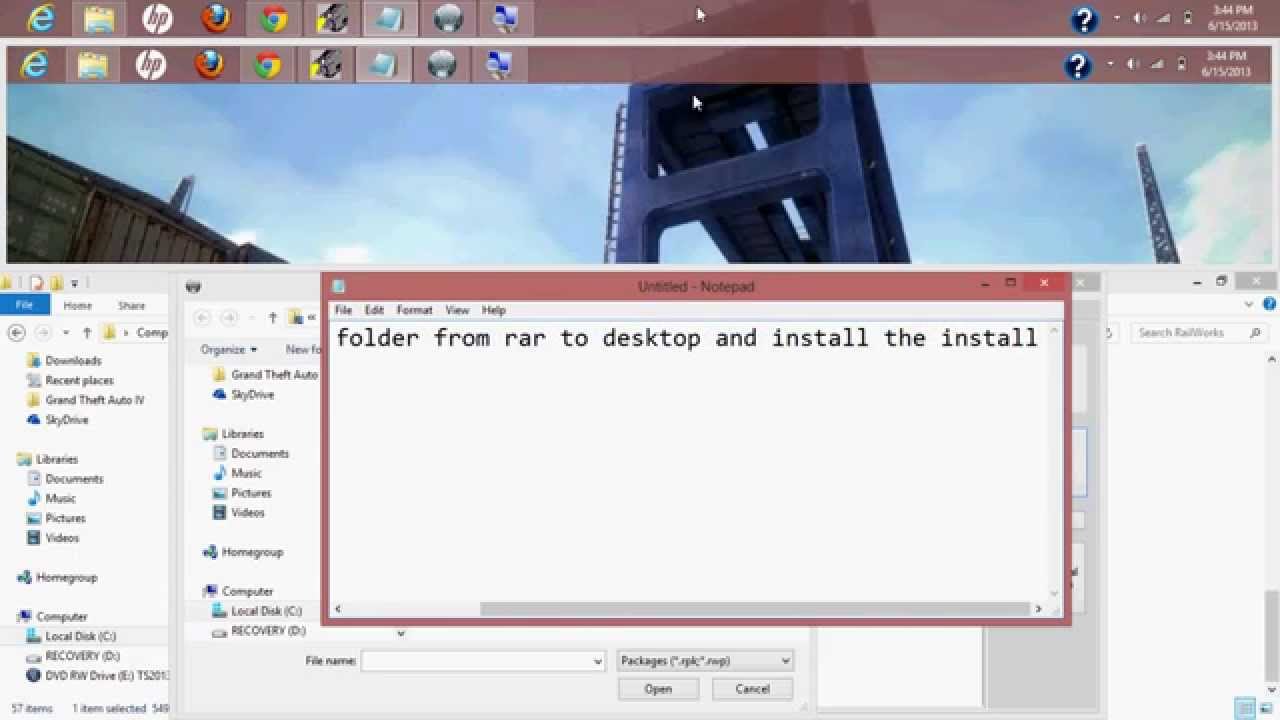
Task: Click the Back arrow in the Open dialog
Action: coord(202,318)
